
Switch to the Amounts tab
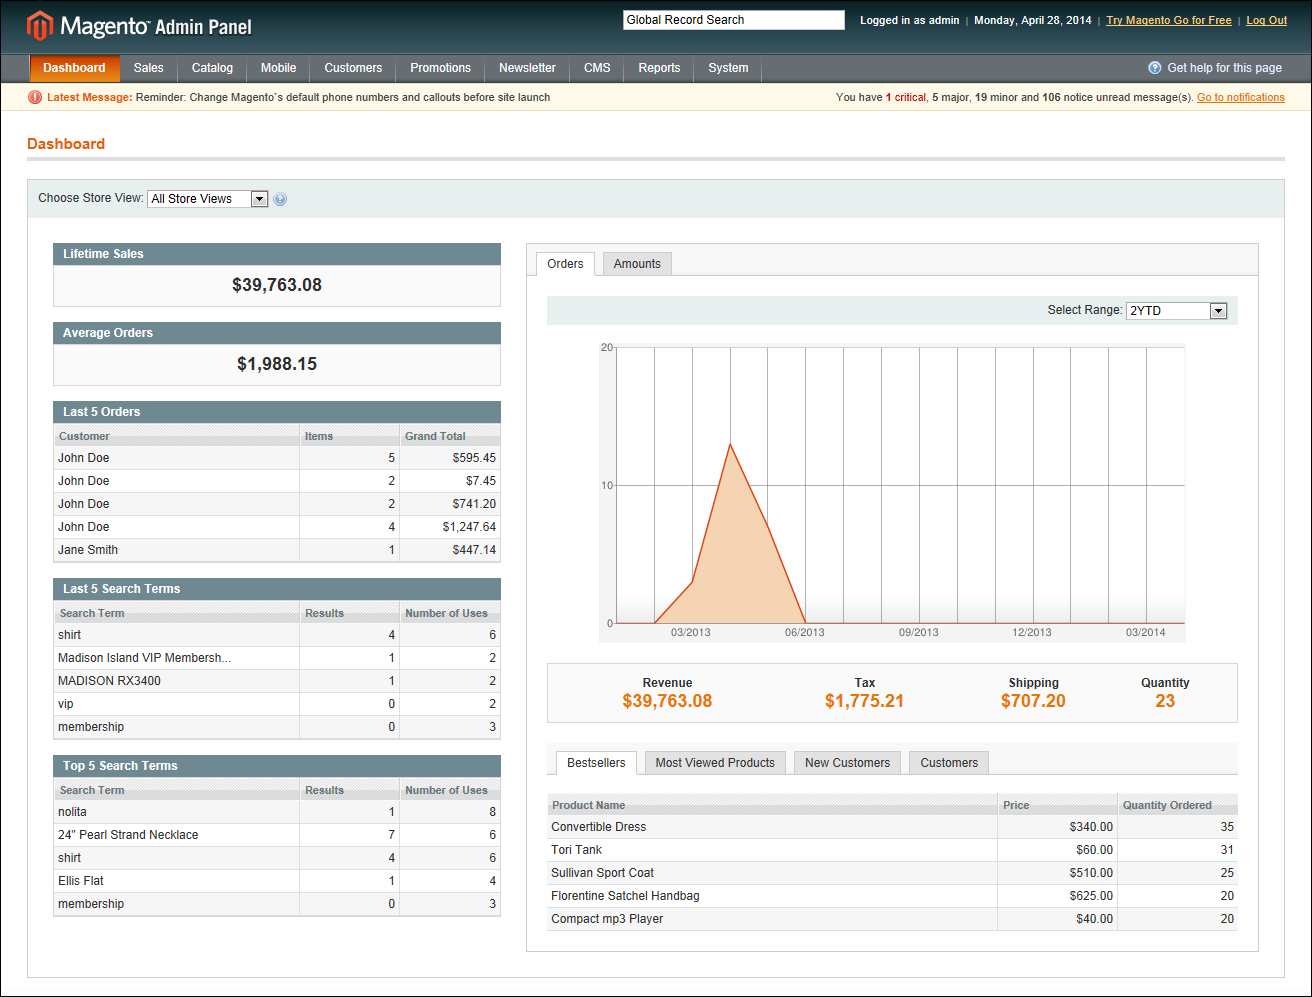(637, 263)
